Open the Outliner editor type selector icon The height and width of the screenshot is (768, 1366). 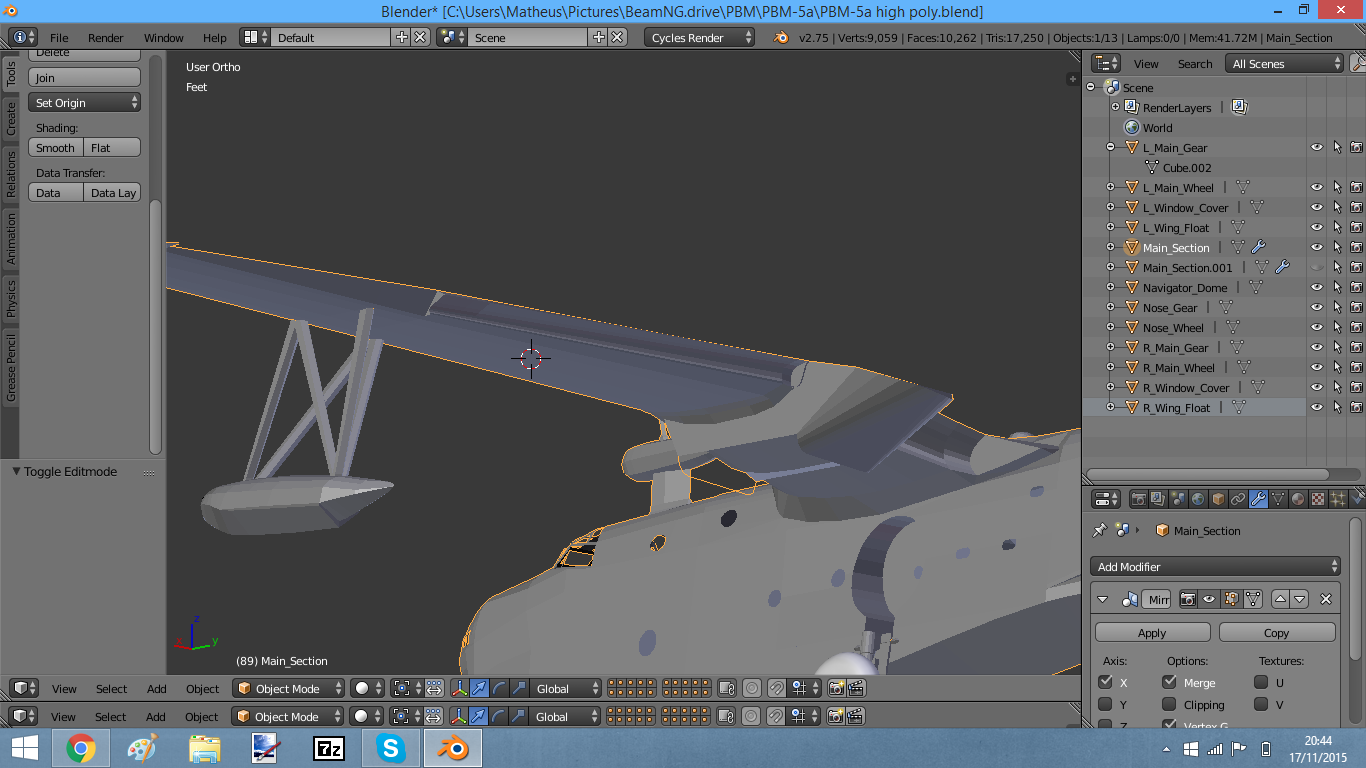click(x=1107, y=63)
